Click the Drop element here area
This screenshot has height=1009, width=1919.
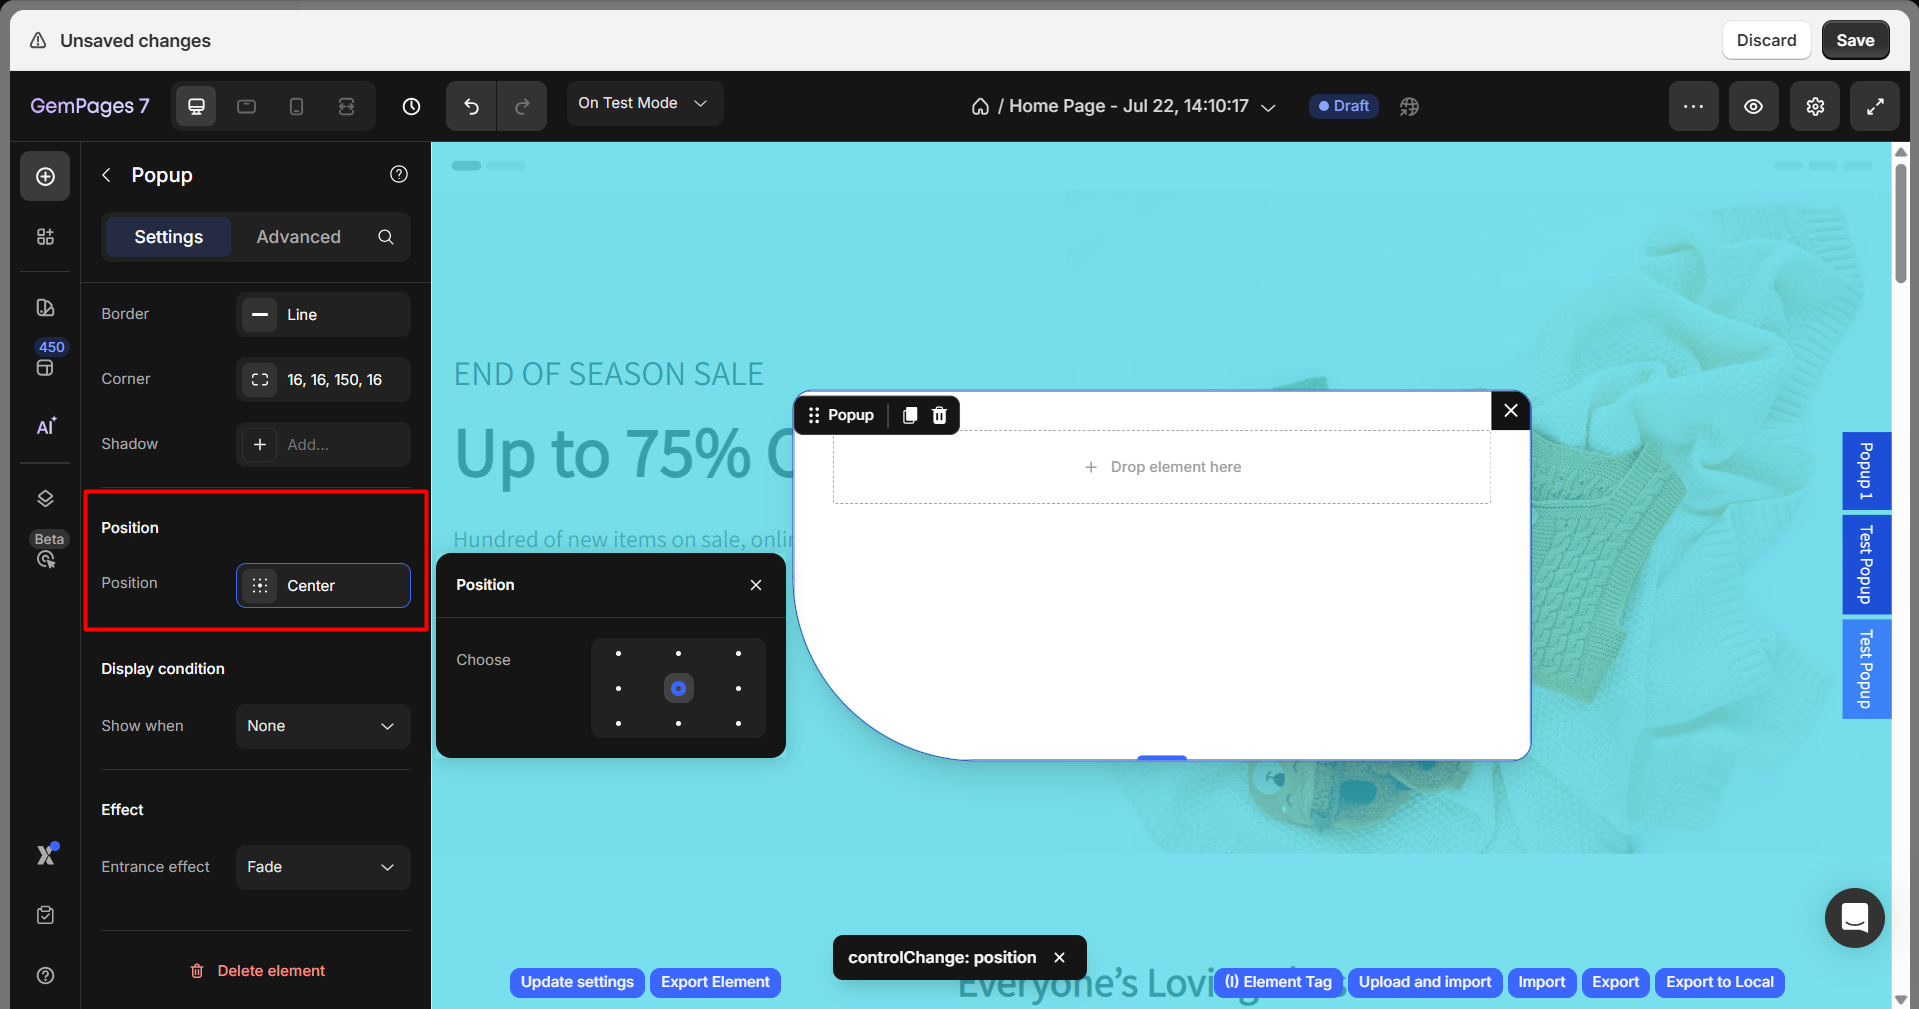click(1162, 467)
